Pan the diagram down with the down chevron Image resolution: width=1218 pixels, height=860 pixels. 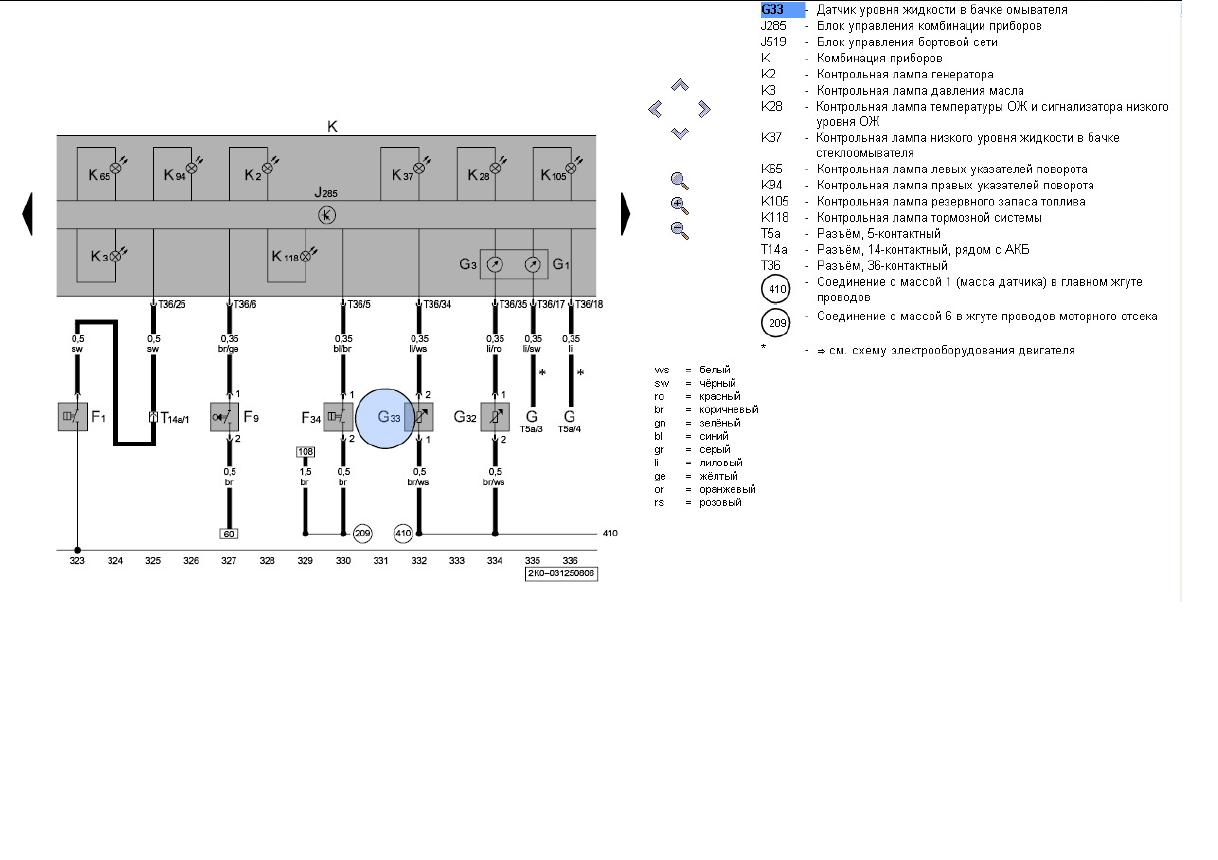click(x=680, y=132)
